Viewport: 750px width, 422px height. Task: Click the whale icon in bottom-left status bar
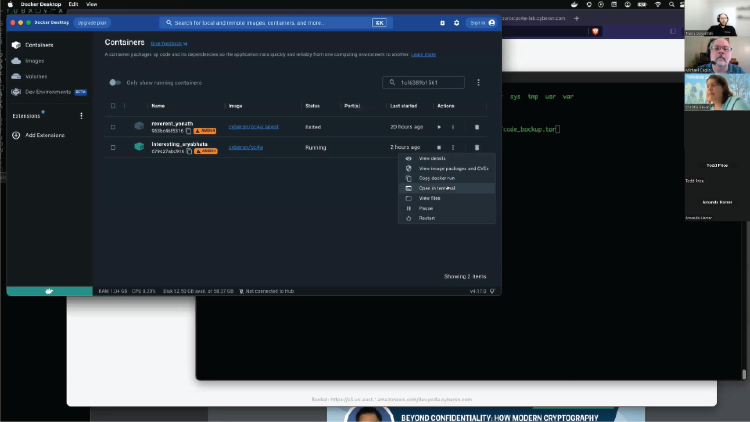(x=49, y=291)
